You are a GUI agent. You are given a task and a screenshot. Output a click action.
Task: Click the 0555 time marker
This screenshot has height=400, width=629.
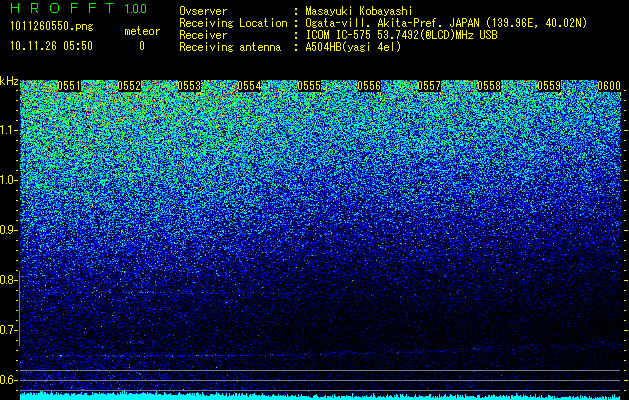(x=309, y=86)
